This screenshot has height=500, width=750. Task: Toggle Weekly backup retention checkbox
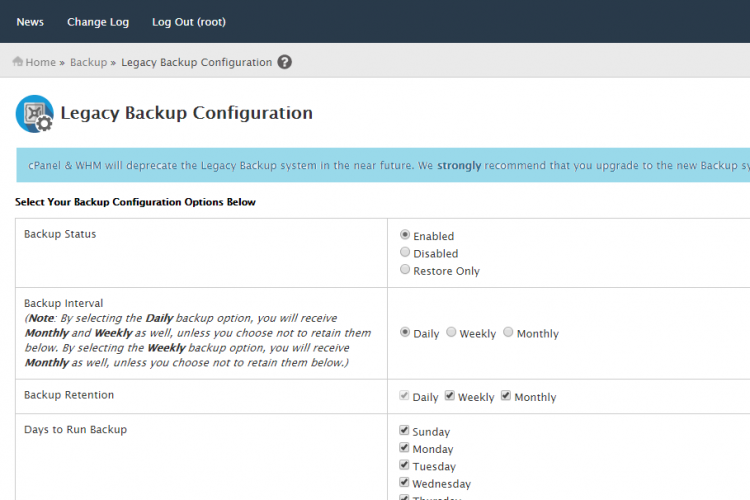click(x=450, y=395)
